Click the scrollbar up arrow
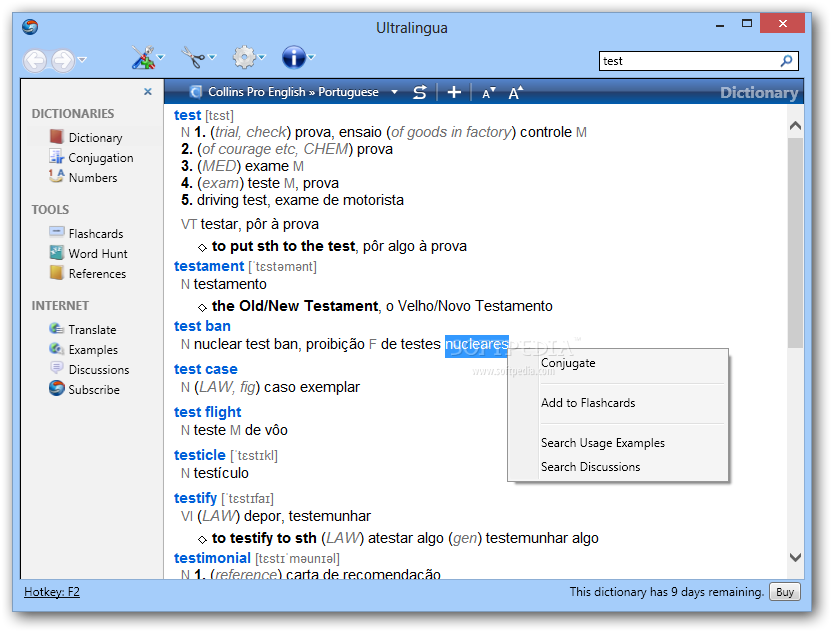Screen dimensions: 832x632 click(795, 126)
